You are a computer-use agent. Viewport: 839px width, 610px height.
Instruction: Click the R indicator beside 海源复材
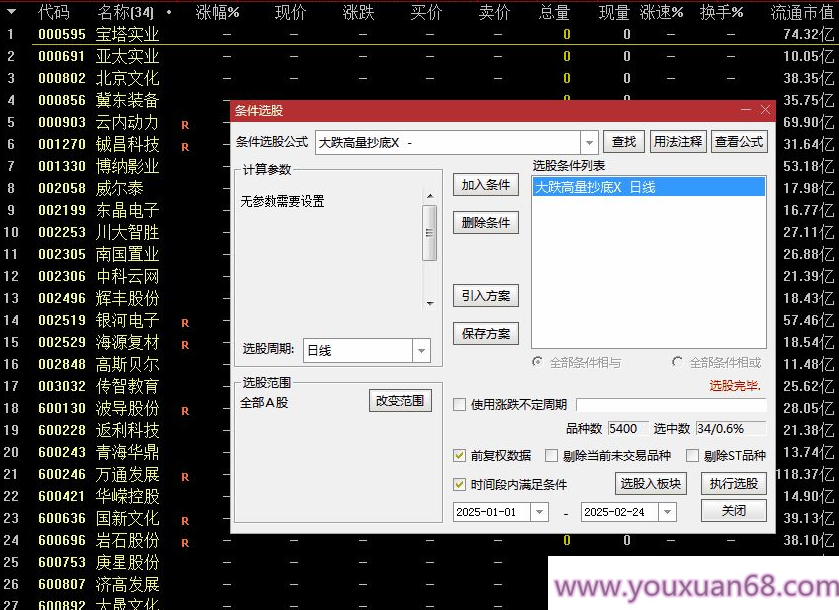[184, 342]
